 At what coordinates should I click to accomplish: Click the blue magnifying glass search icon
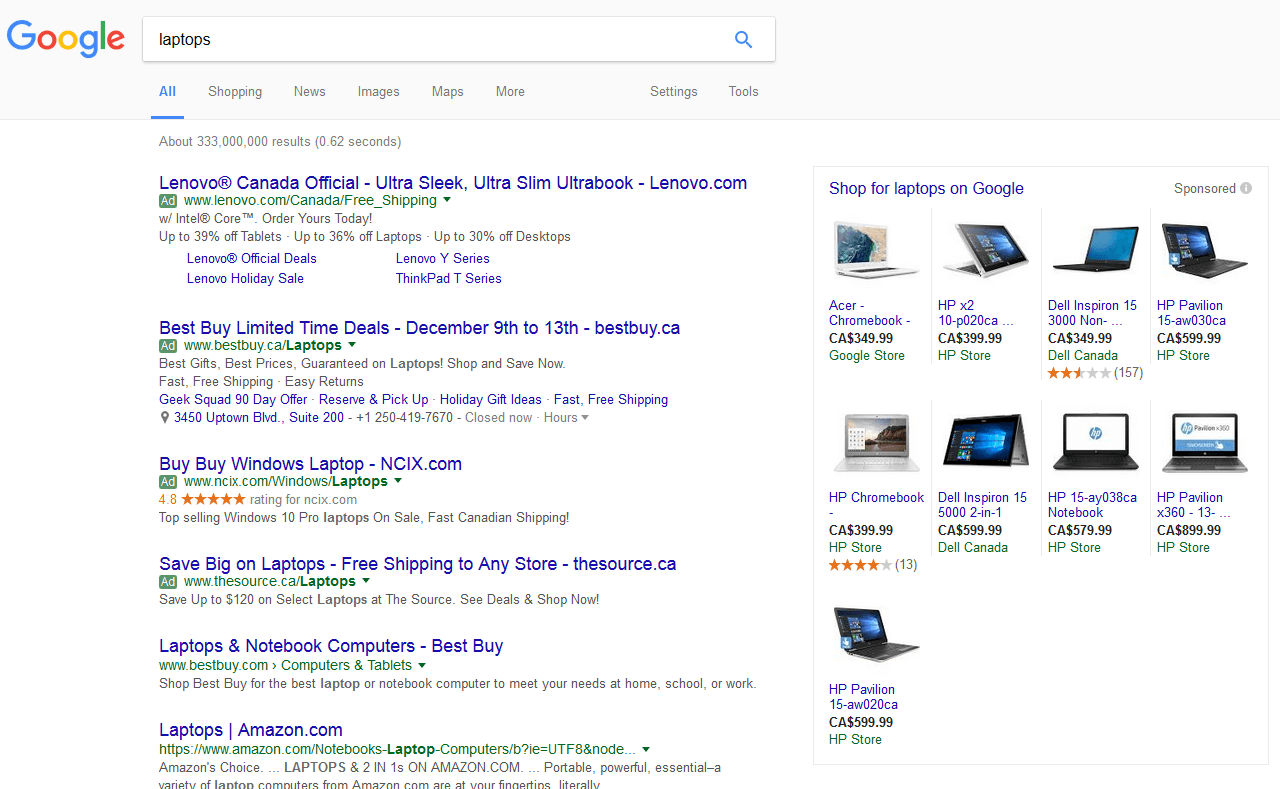click(743, 40)
